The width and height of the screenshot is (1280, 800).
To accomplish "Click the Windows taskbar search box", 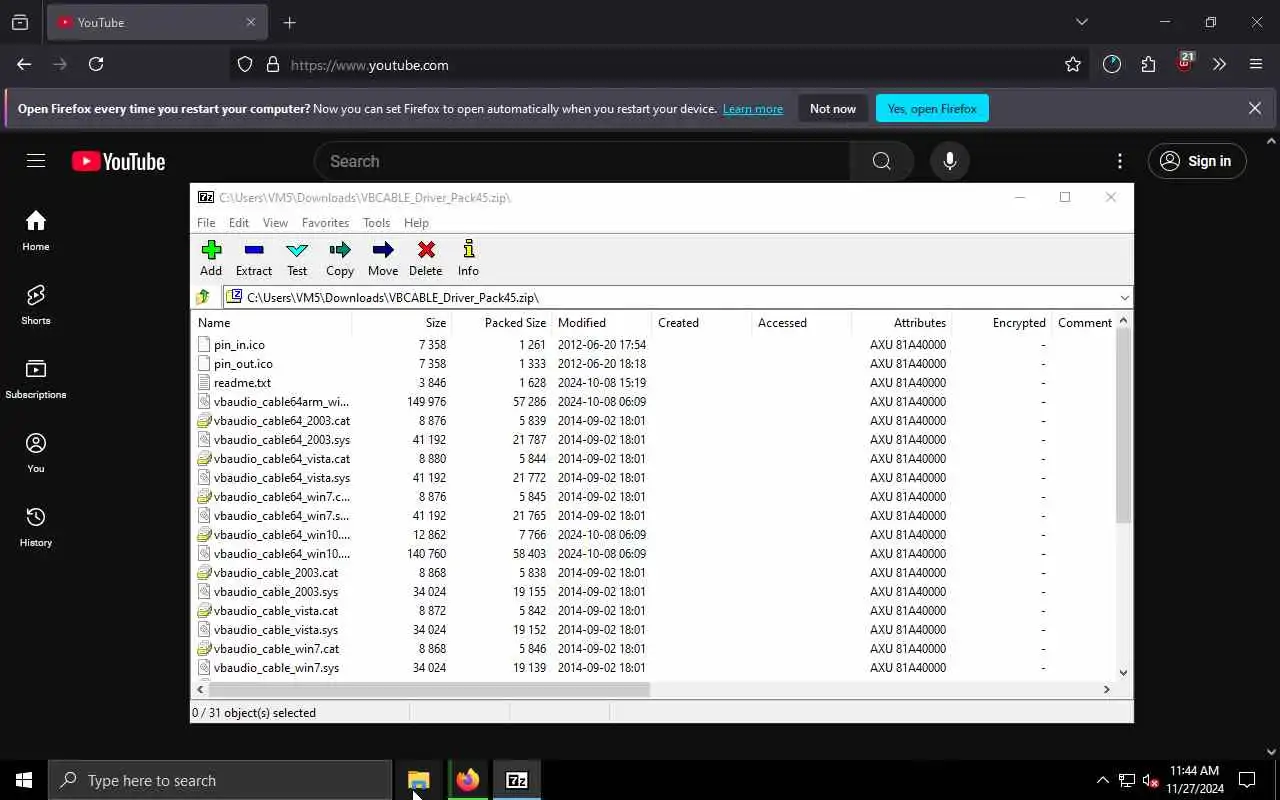I will [x=220, y=780].
